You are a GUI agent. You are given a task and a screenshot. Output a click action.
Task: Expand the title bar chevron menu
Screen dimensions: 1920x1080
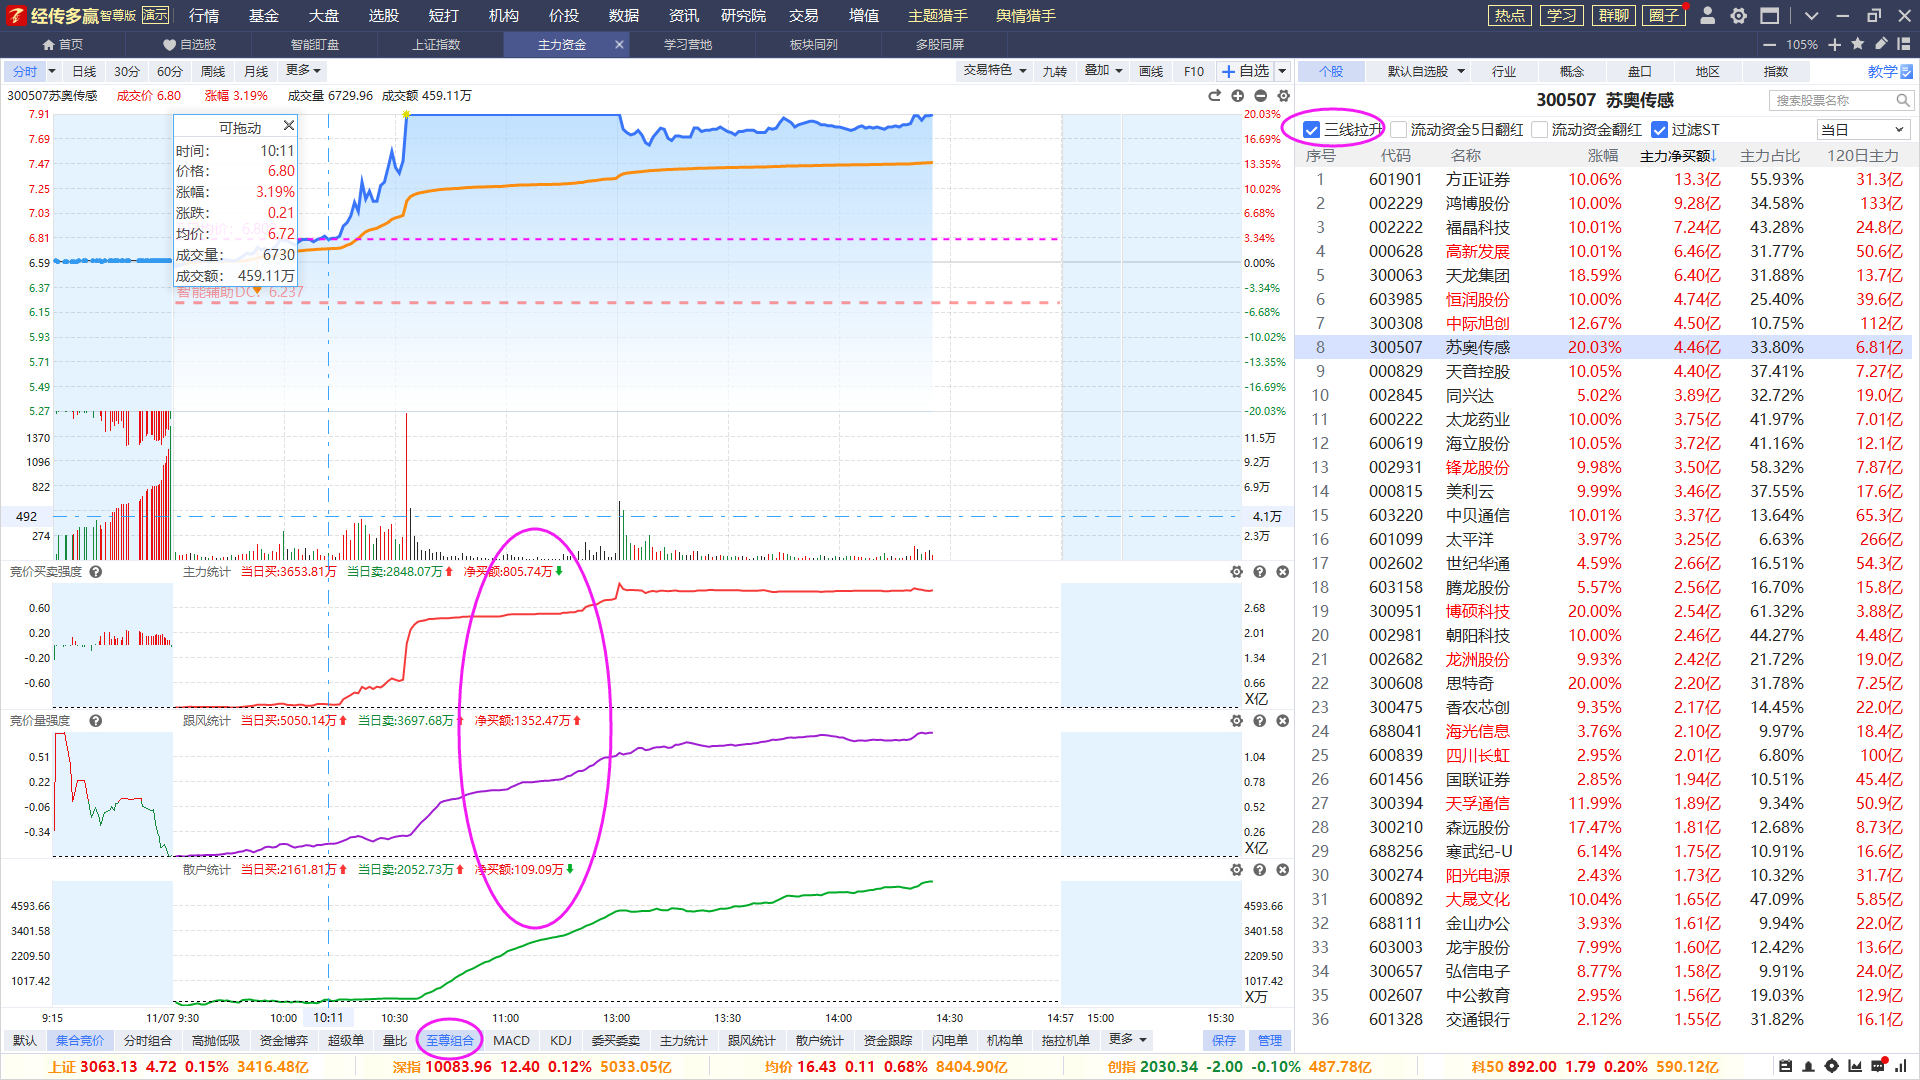click(1811, 16)
